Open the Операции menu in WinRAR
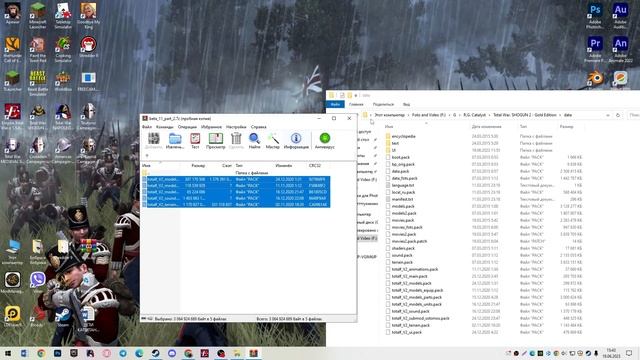This screenshot has height=360, width=640. tap(187, 127)
